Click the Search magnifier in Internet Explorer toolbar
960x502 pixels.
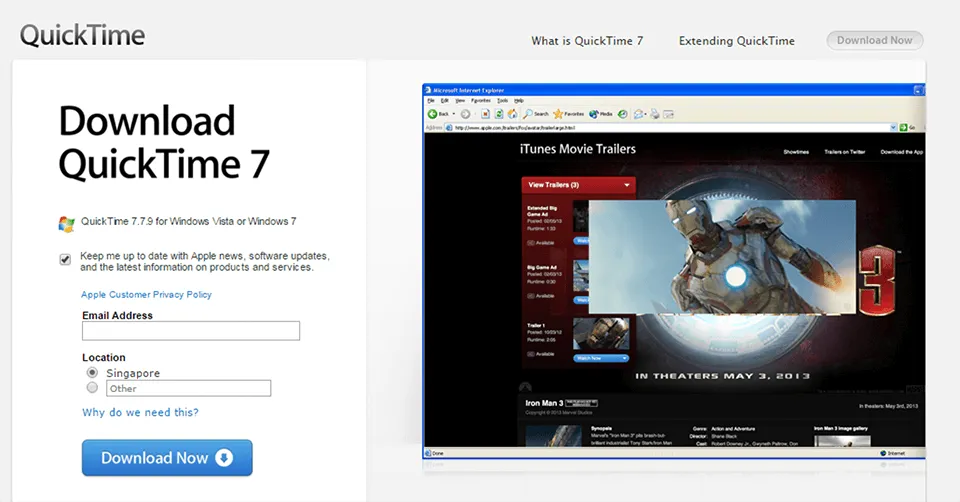tap(528, 114)
